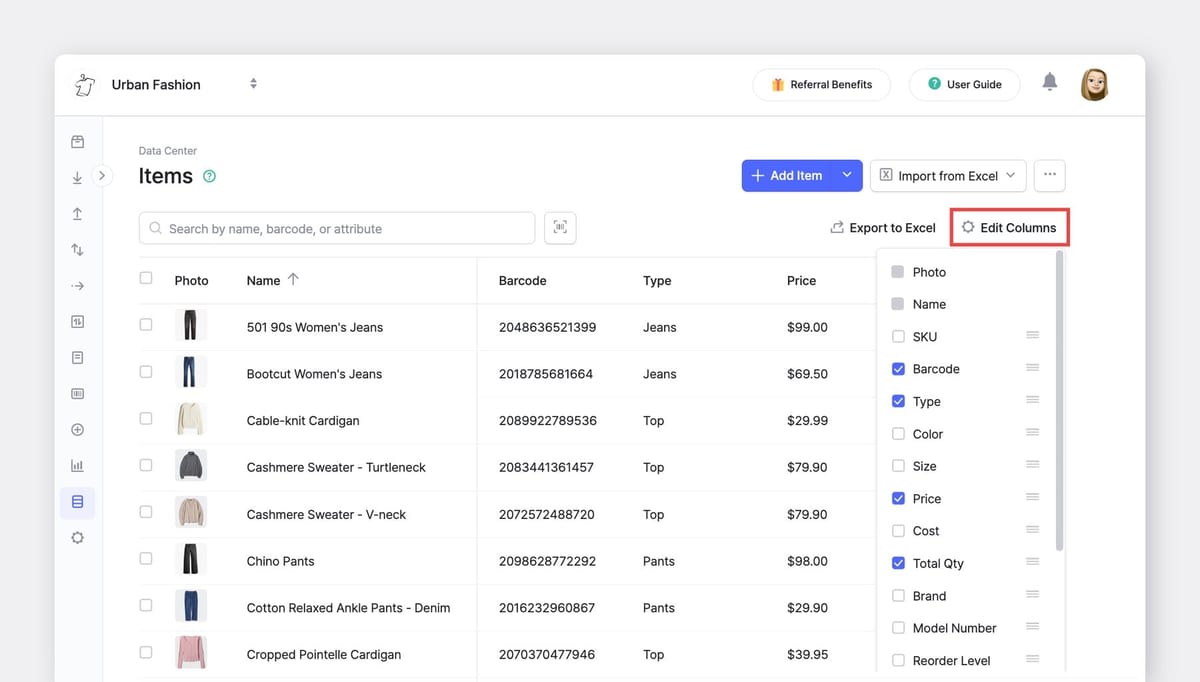Click the Edit Columns panel scrollbar

pos(1059,400)
